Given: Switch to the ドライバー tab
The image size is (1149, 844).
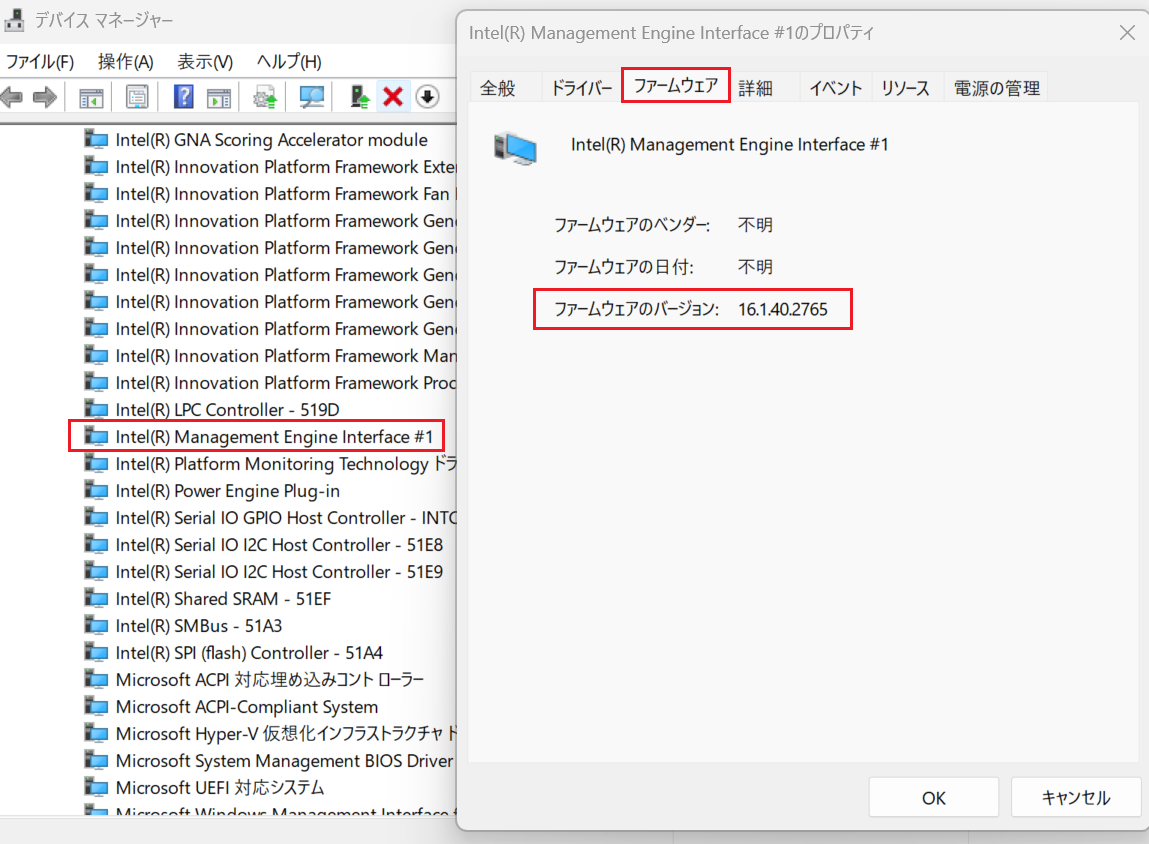Looking at the screenshot, I should coord(581,88).
